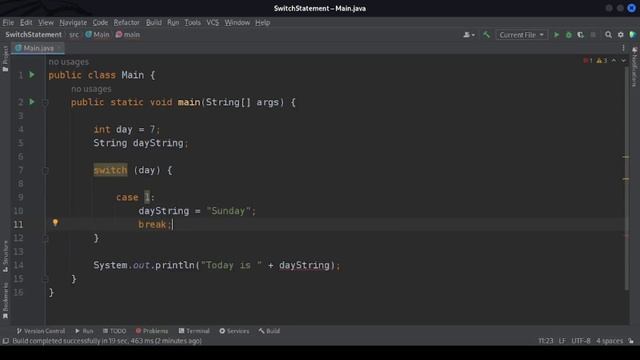Change indent setting 4 spaces
Screen dimensions: 640x360
pos(609,341)
